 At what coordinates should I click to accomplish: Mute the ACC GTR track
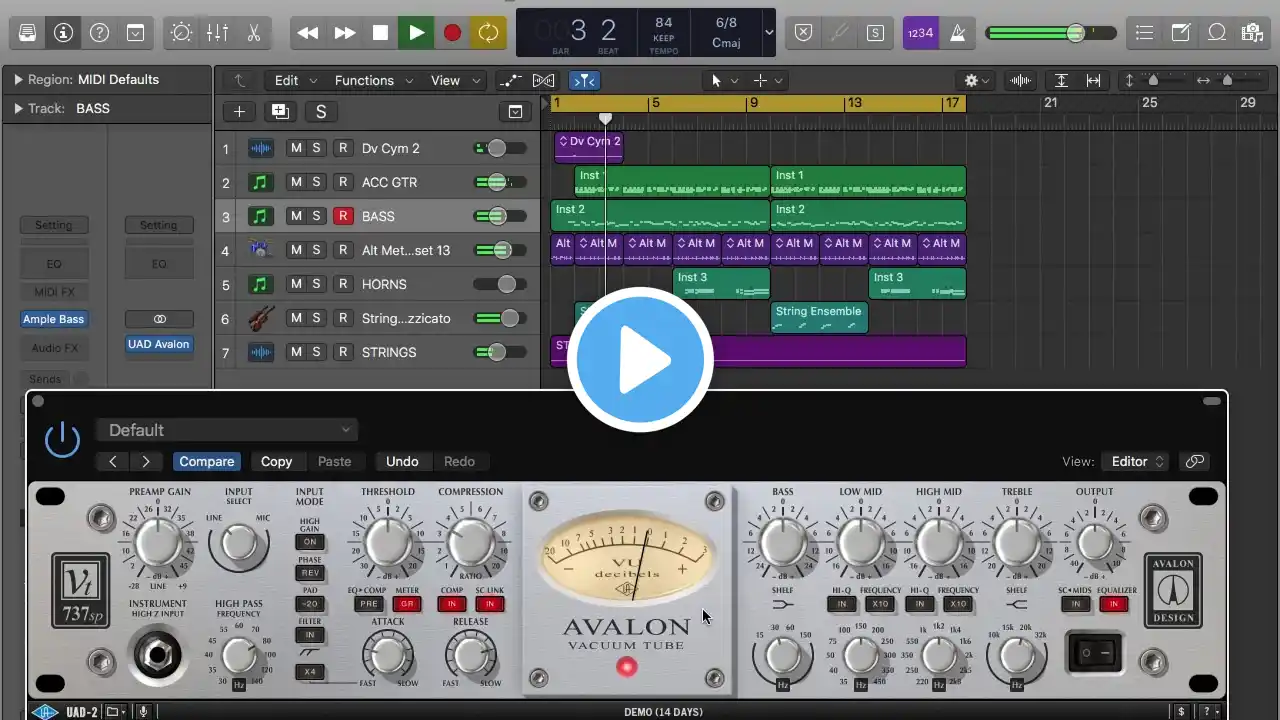pyautogui.click(x=295, y=182)
